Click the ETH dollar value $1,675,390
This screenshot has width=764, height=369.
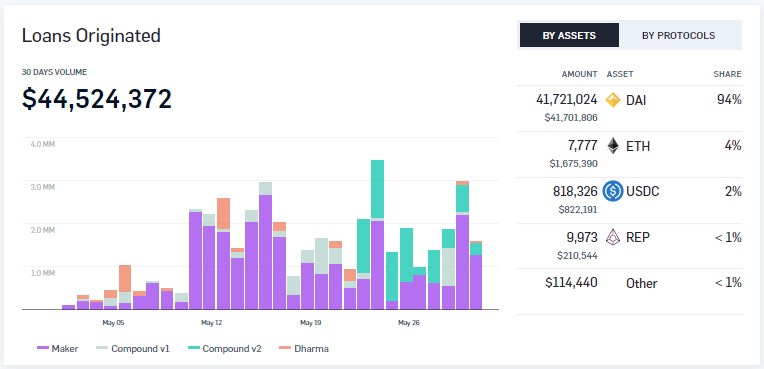coord(573,163)
